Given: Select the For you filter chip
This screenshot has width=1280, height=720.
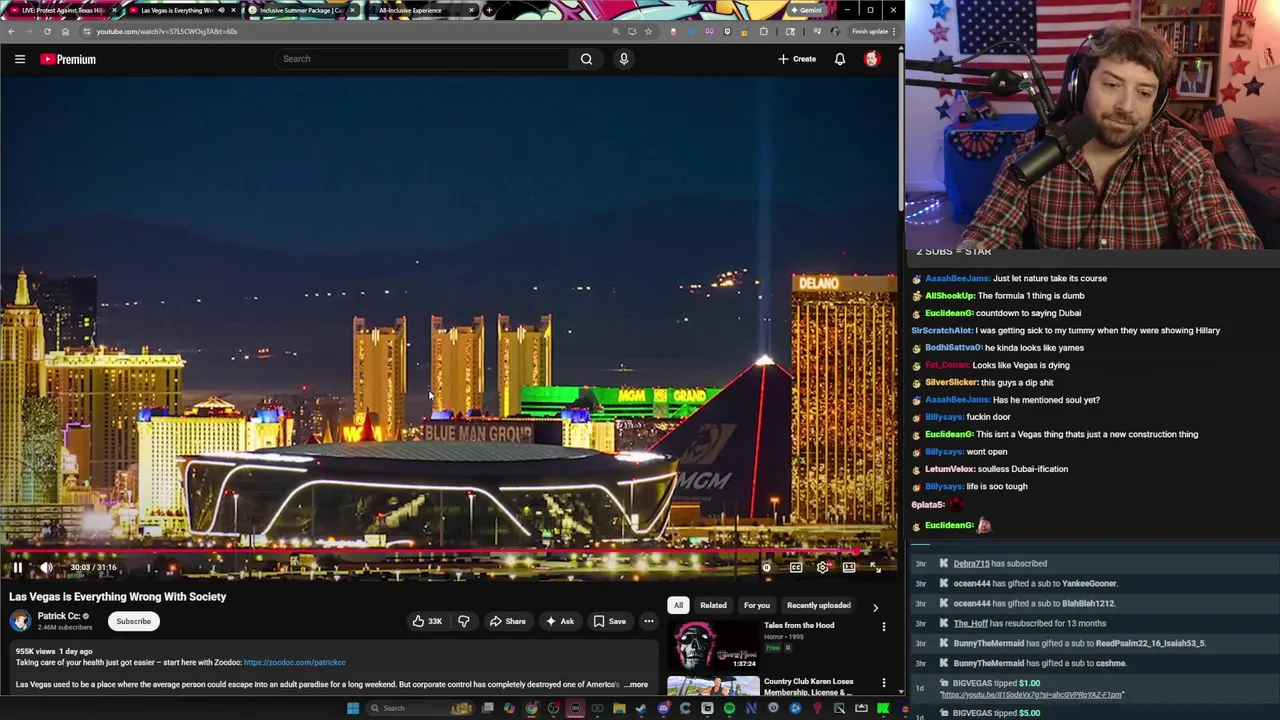Looking at the screenshot, I should (757, 605).
